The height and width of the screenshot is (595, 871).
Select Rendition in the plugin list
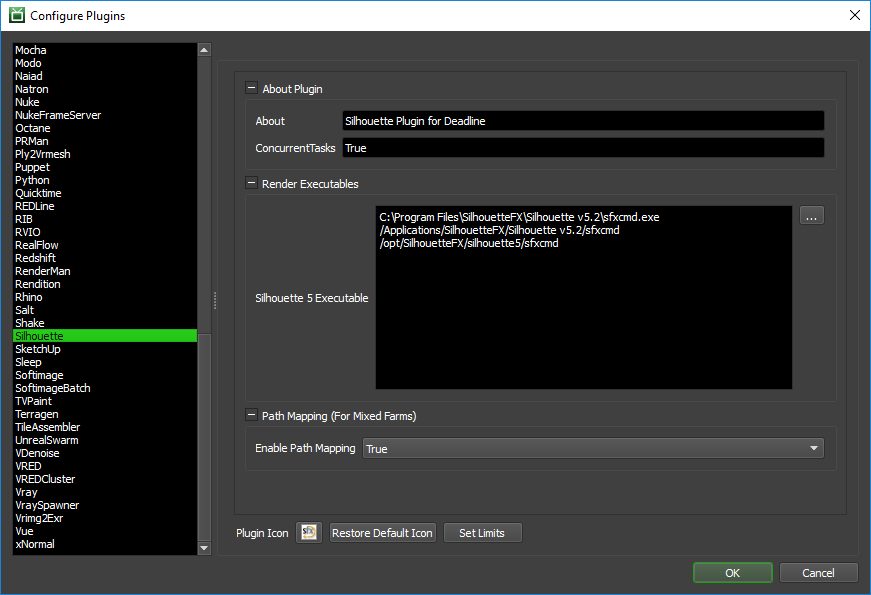105,284
